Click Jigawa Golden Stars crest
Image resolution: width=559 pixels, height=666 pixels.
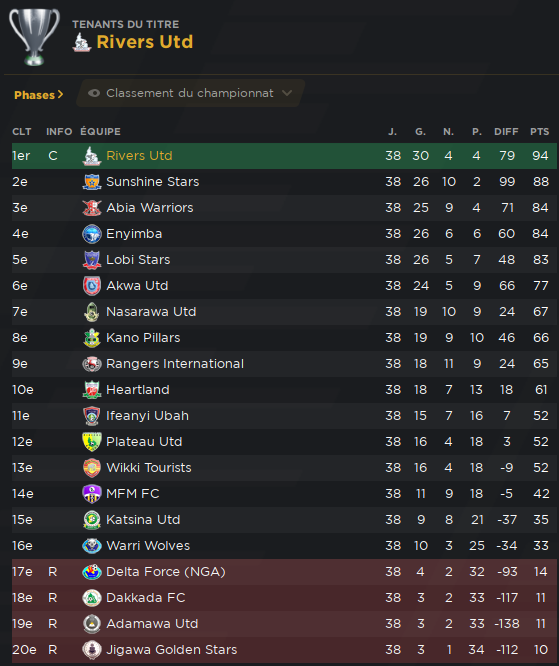[x=92, y=650]
